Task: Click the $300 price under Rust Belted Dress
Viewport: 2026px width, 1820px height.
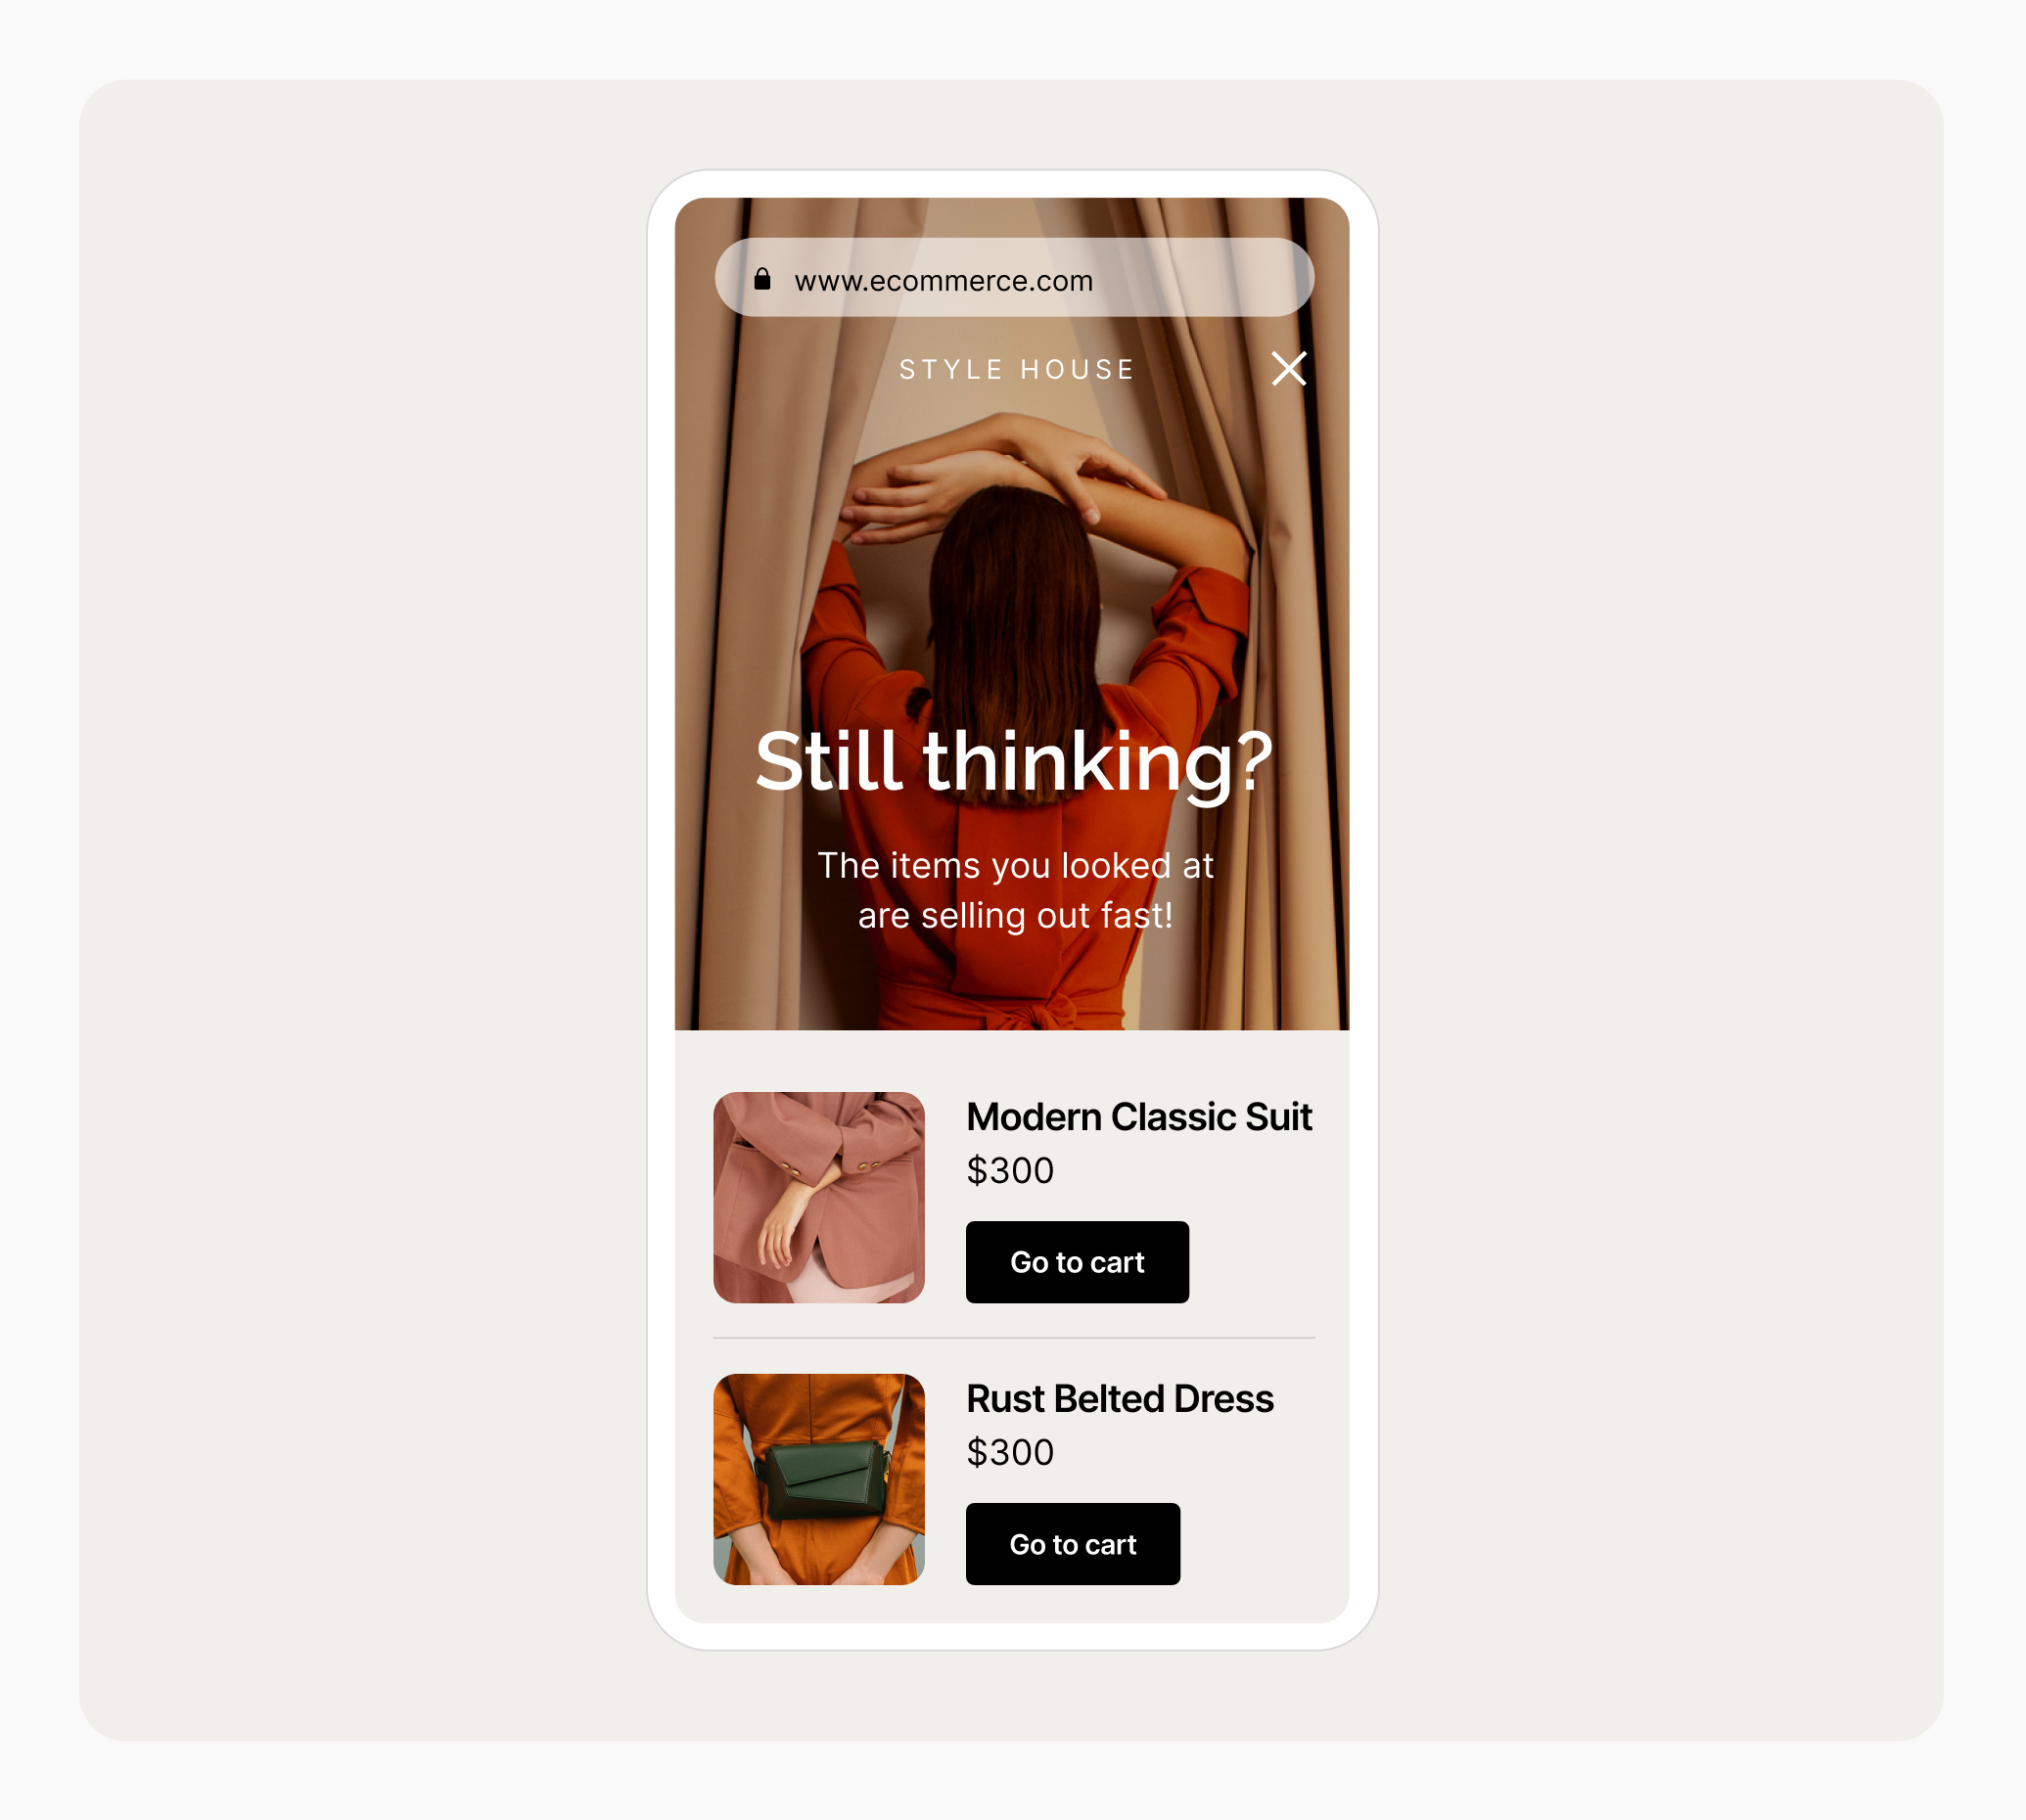Action: pos(1010,1452)
